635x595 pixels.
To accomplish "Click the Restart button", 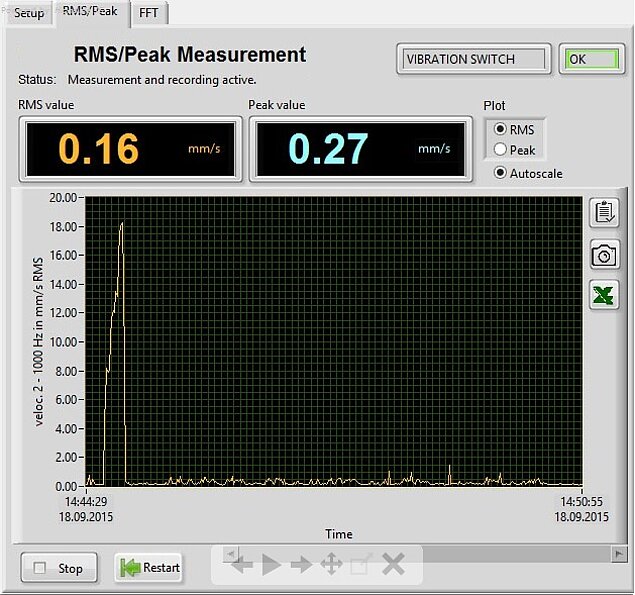I will coord(148,567).
